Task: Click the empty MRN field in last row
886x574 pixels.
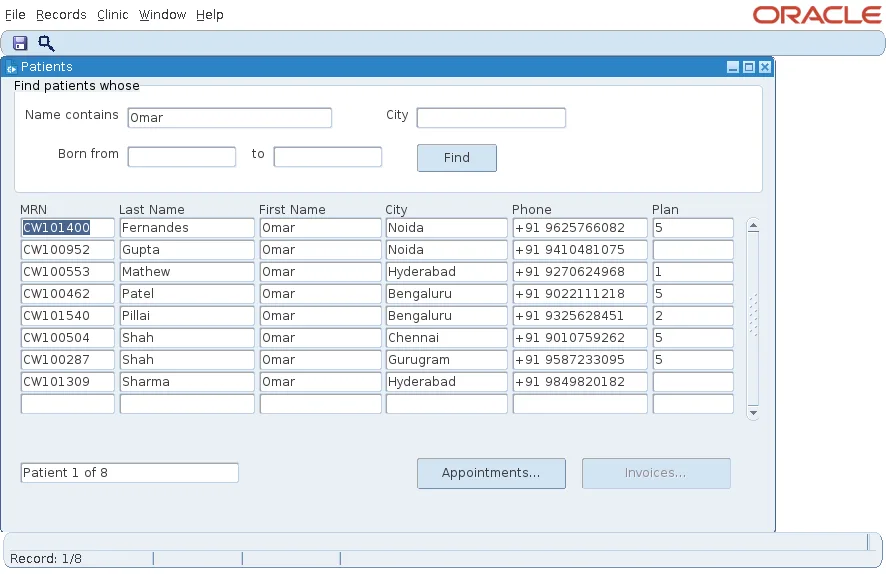Action: pos(67,404)
